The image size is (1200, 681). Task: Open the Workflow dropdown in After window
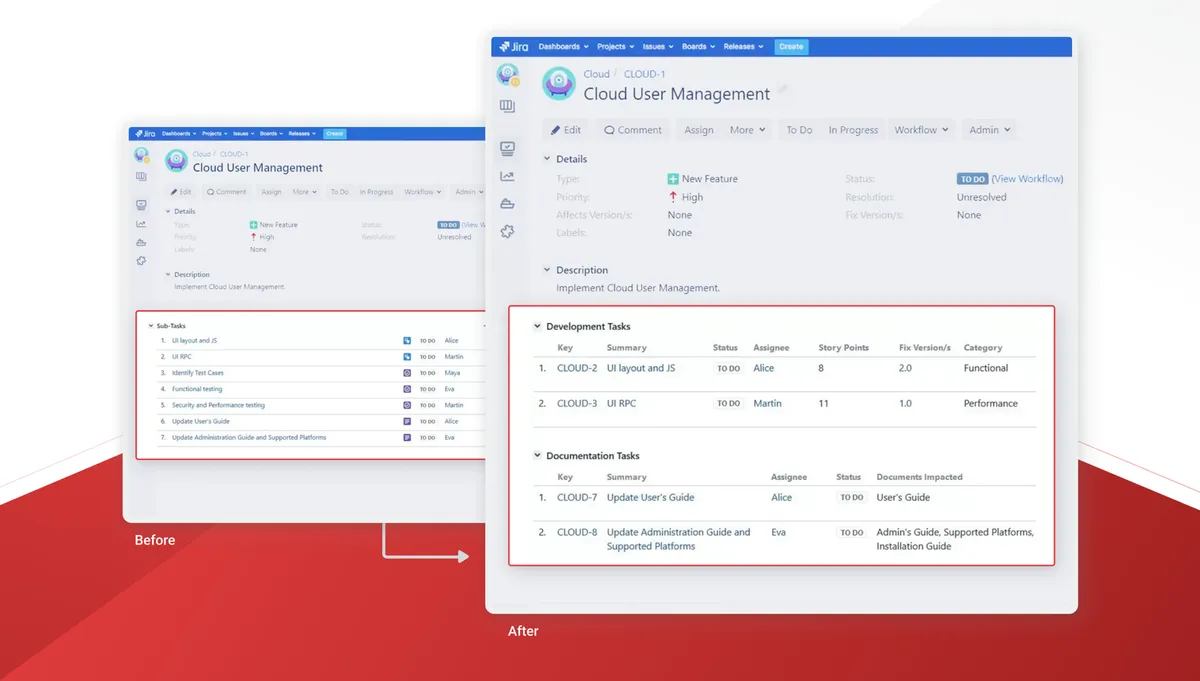(x=921, y=130)
